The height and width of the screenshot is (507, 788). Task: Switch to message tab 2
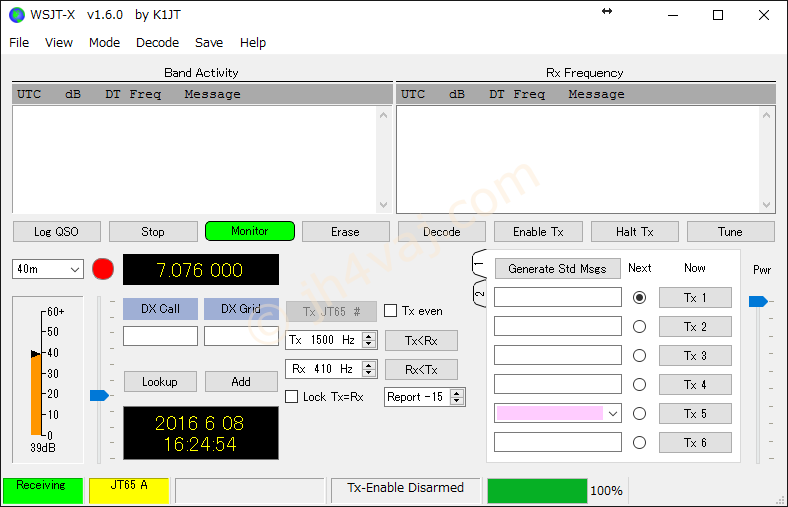479,293
